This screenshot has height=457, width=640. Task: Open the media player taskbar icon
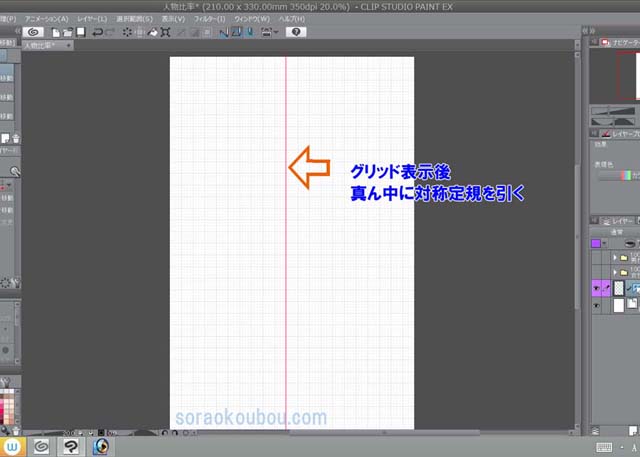pyautogui.click(x=101, y=446)
